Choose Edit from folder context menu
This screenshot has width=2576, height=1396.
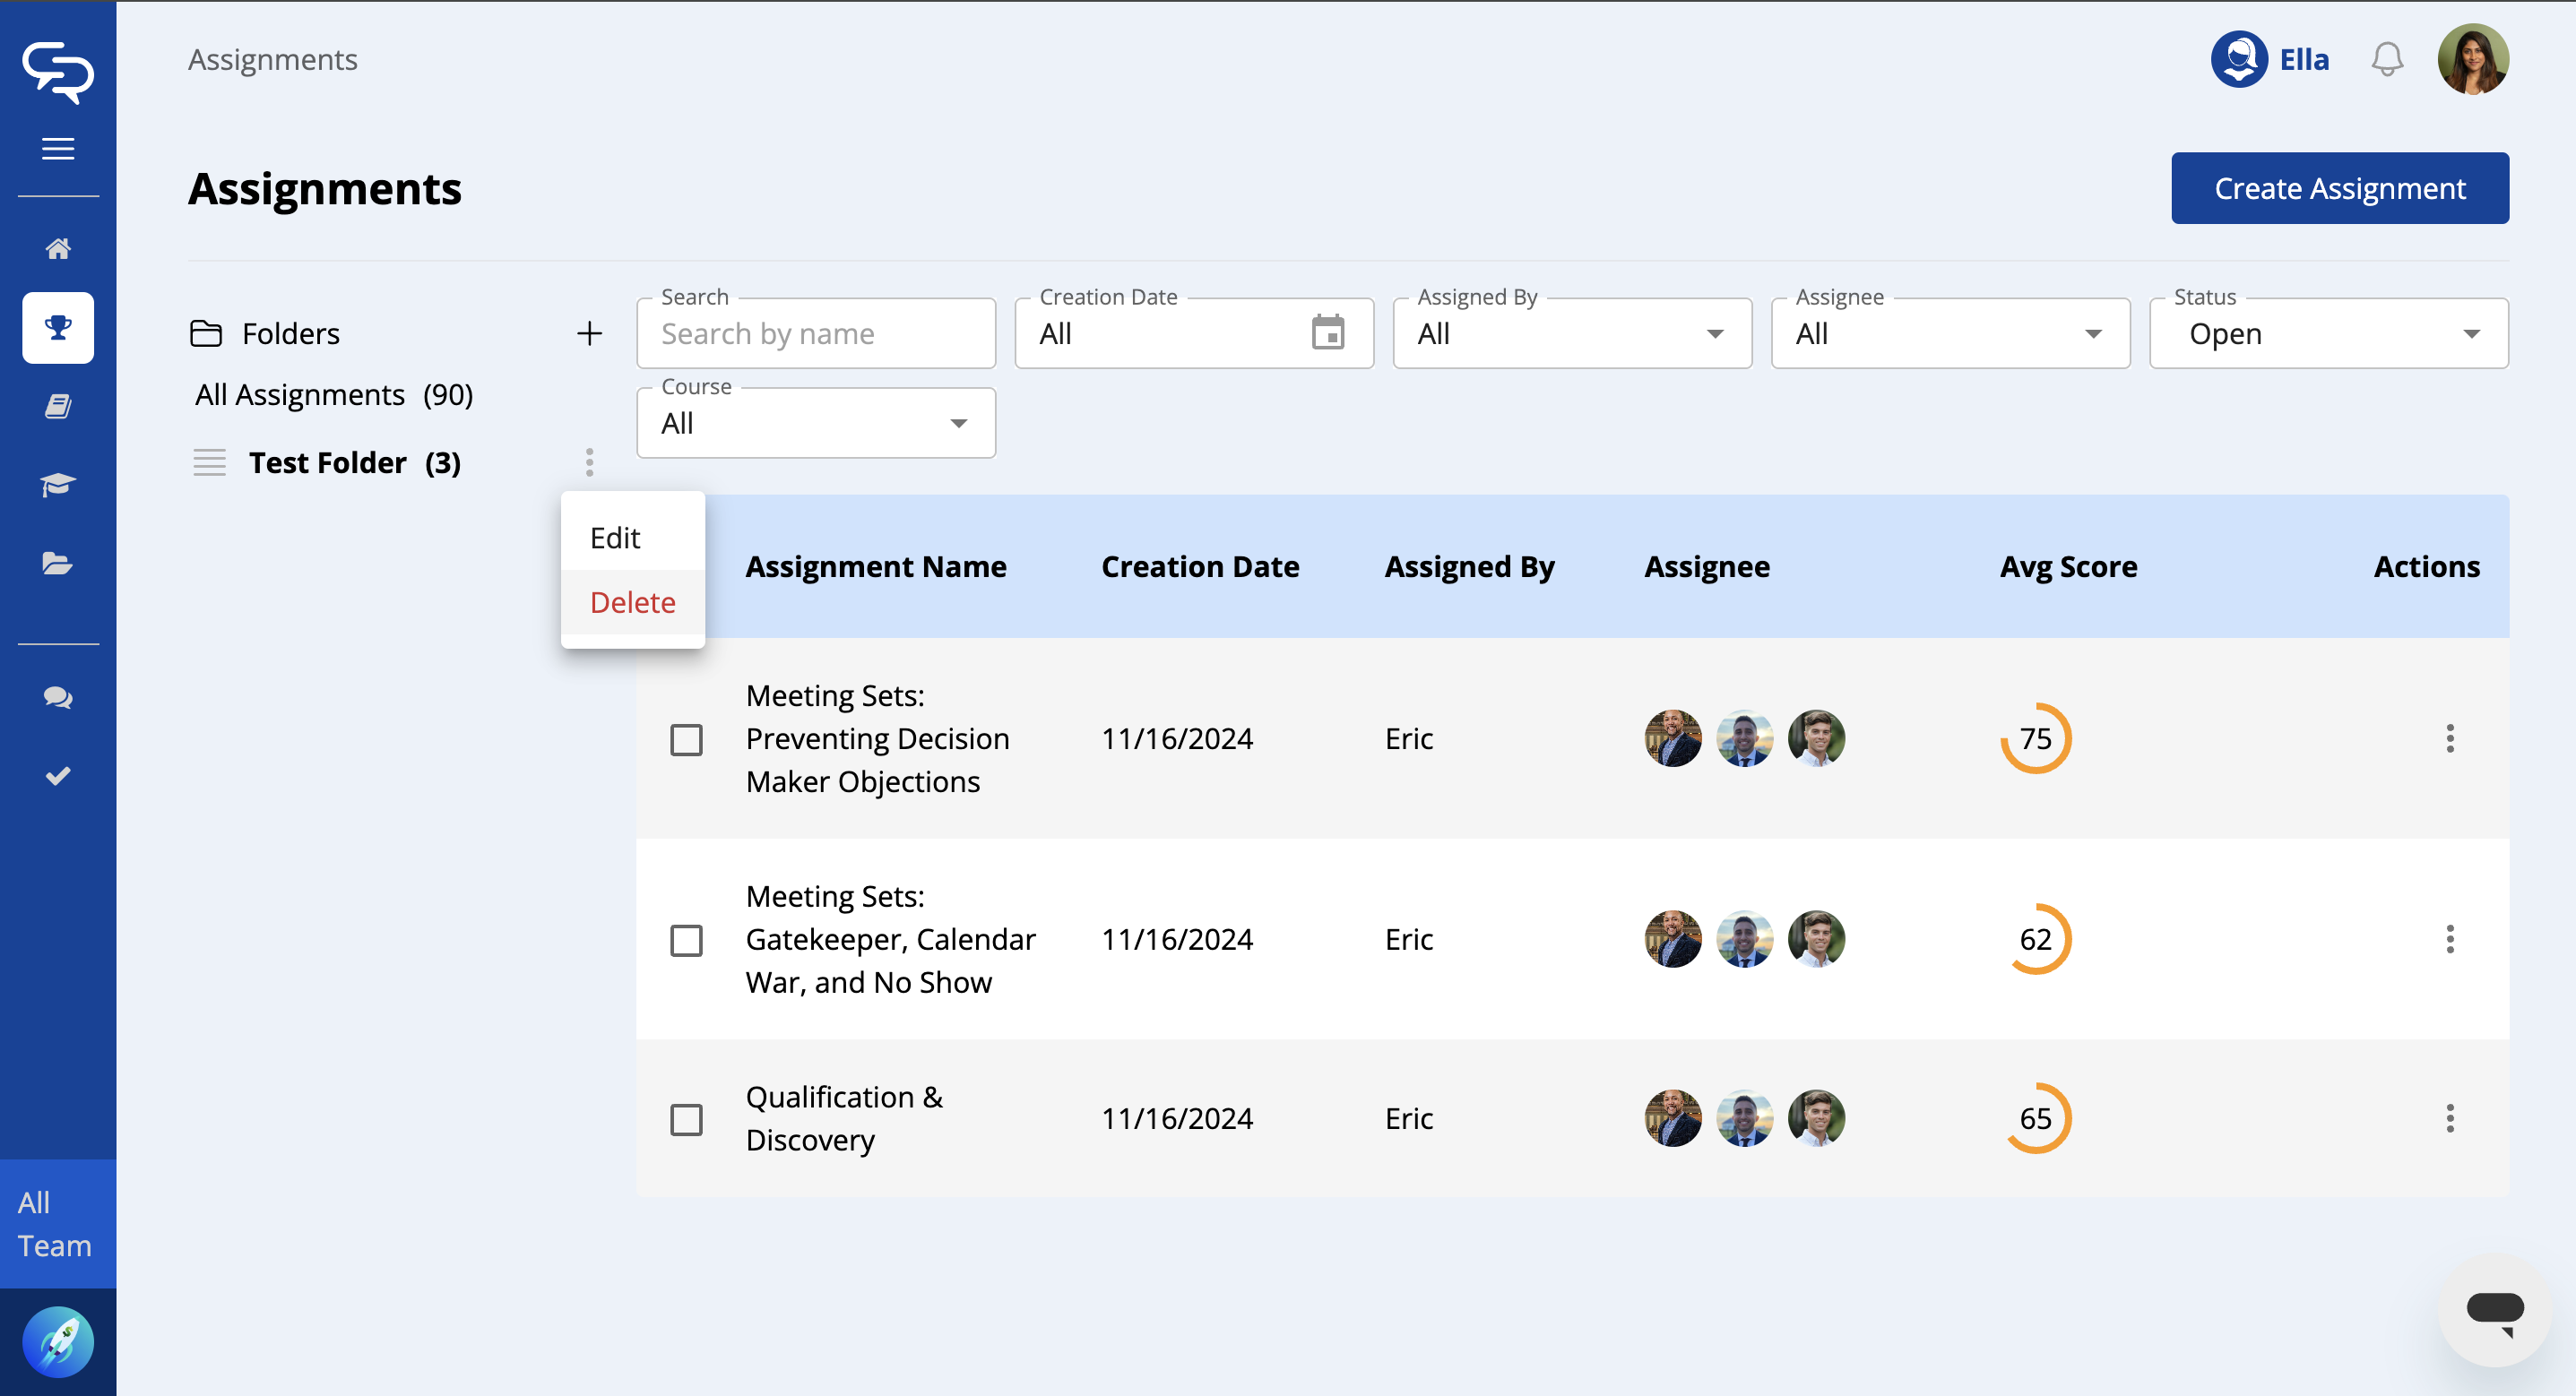click(x=615, y=538)
